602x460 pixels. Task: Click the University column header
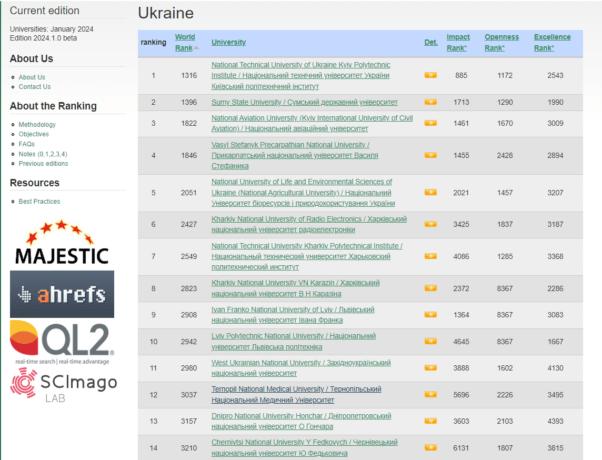(229, 42)
